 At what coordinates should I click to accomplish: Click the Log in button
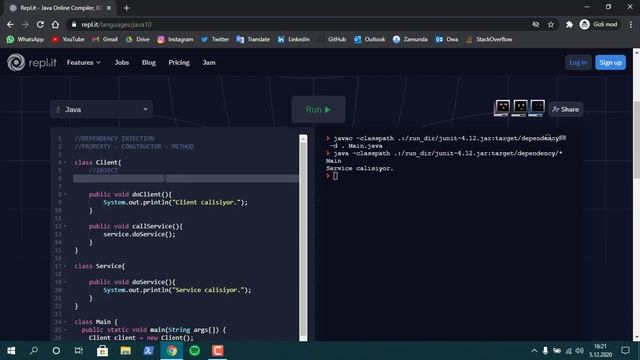(578, 62)
